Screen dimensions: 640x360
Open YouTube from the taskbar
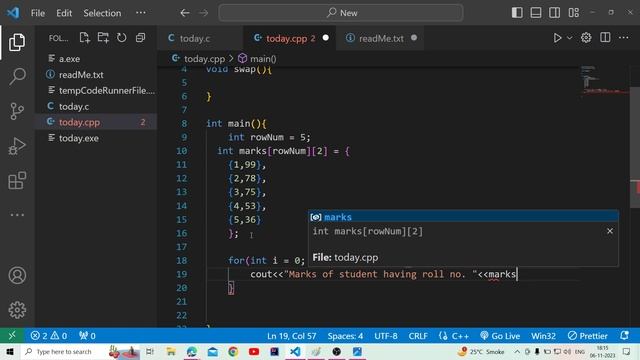click(254, 352)
